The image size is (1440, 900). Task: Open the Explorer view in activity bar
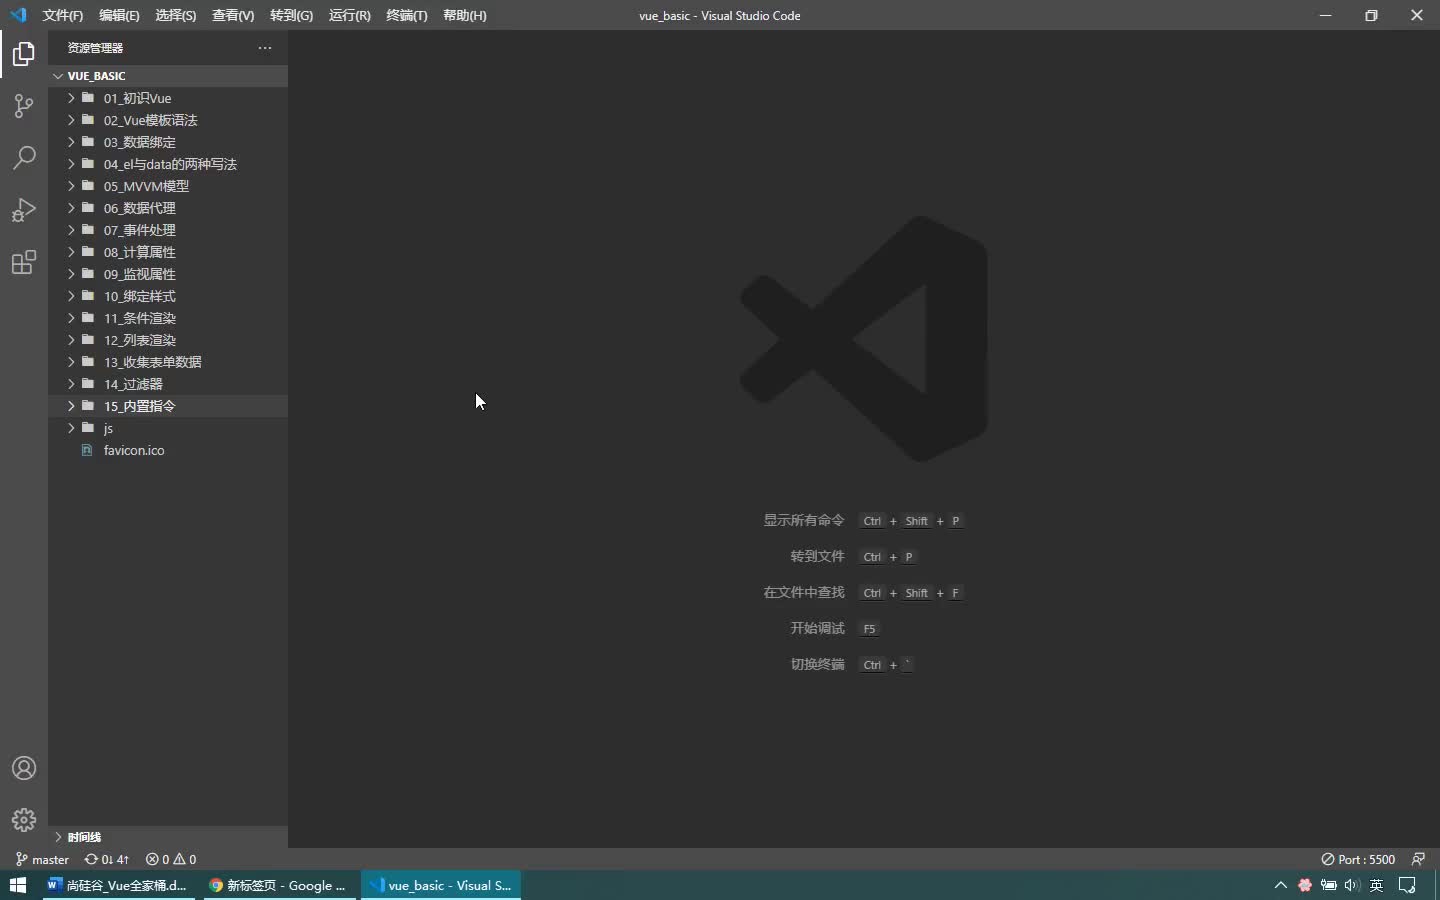click(24, 54)
